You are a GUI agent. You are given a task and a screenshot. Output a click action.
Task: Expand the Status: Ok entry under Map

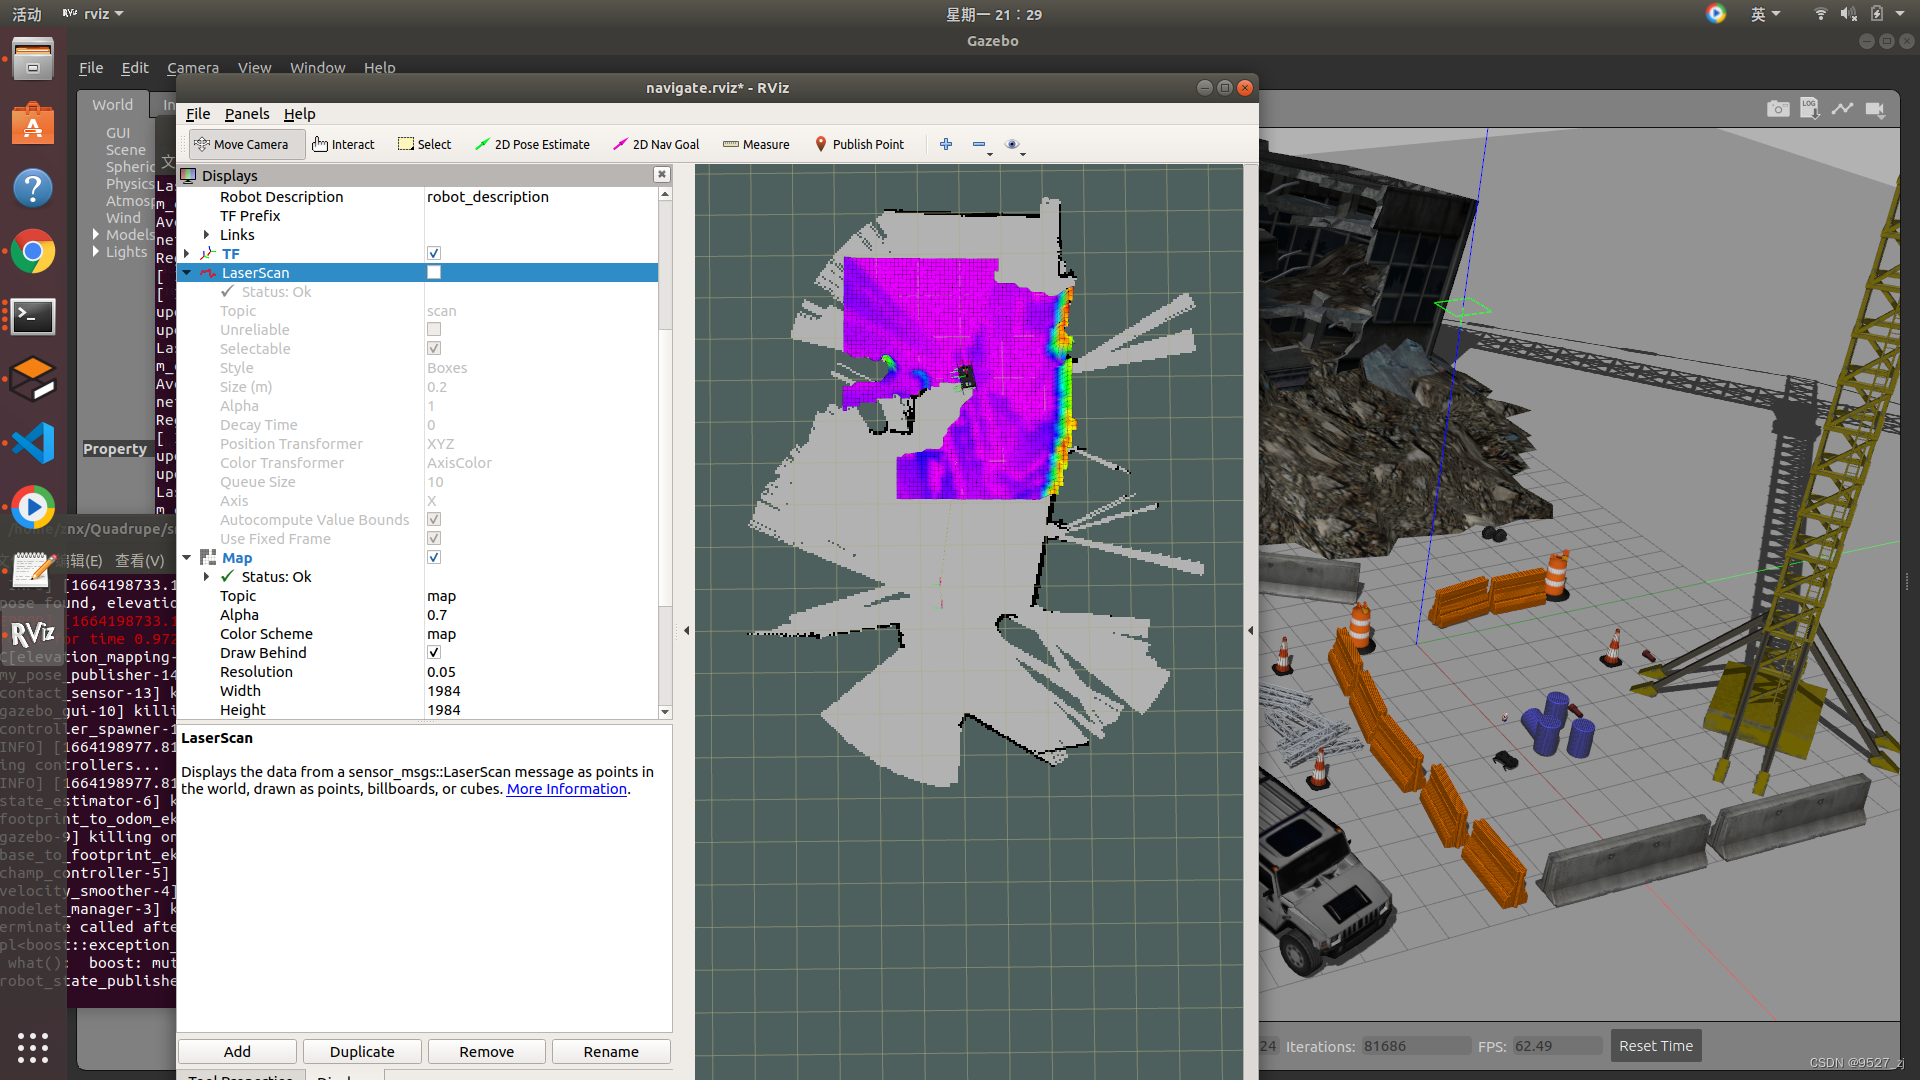[207, 576]
